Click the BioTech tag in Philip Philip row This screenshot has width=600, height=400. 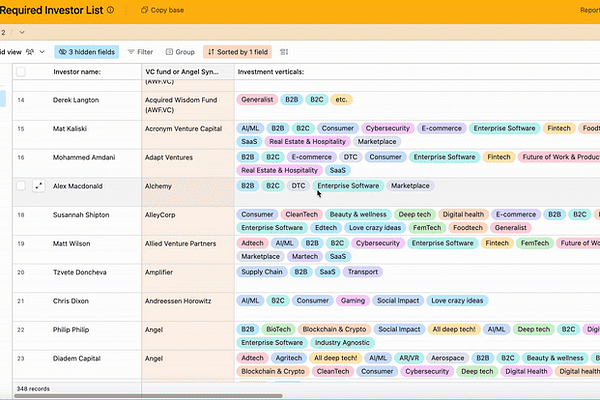coord(278,329)
